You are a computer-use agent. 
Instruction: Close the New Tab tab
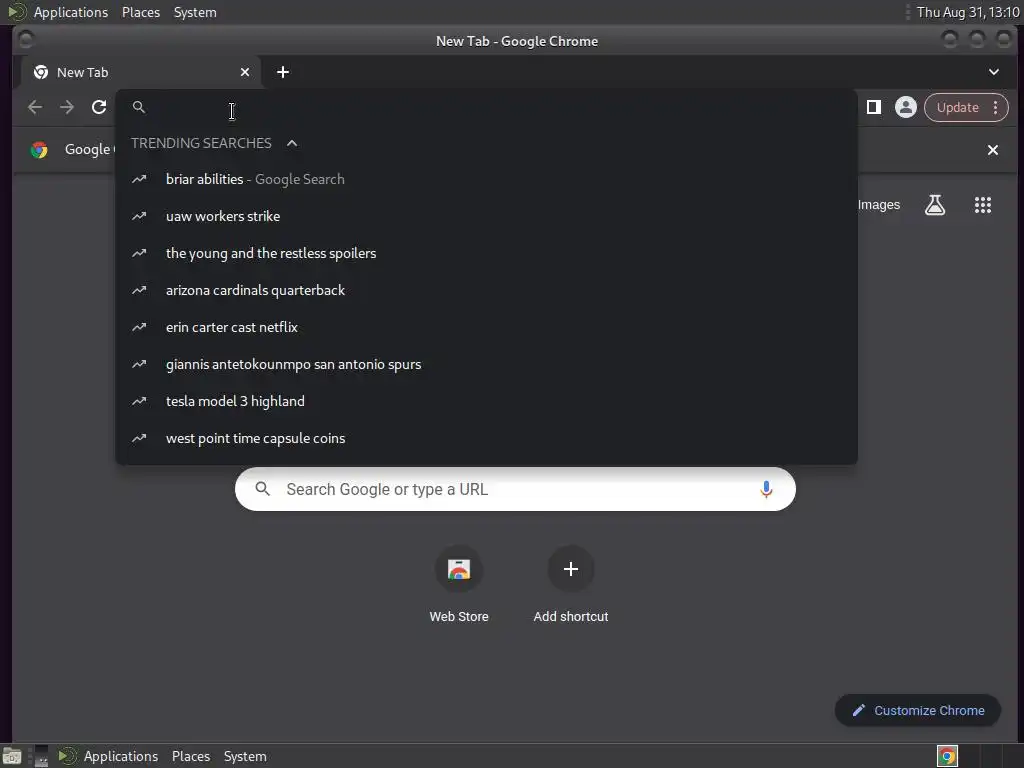245,72
